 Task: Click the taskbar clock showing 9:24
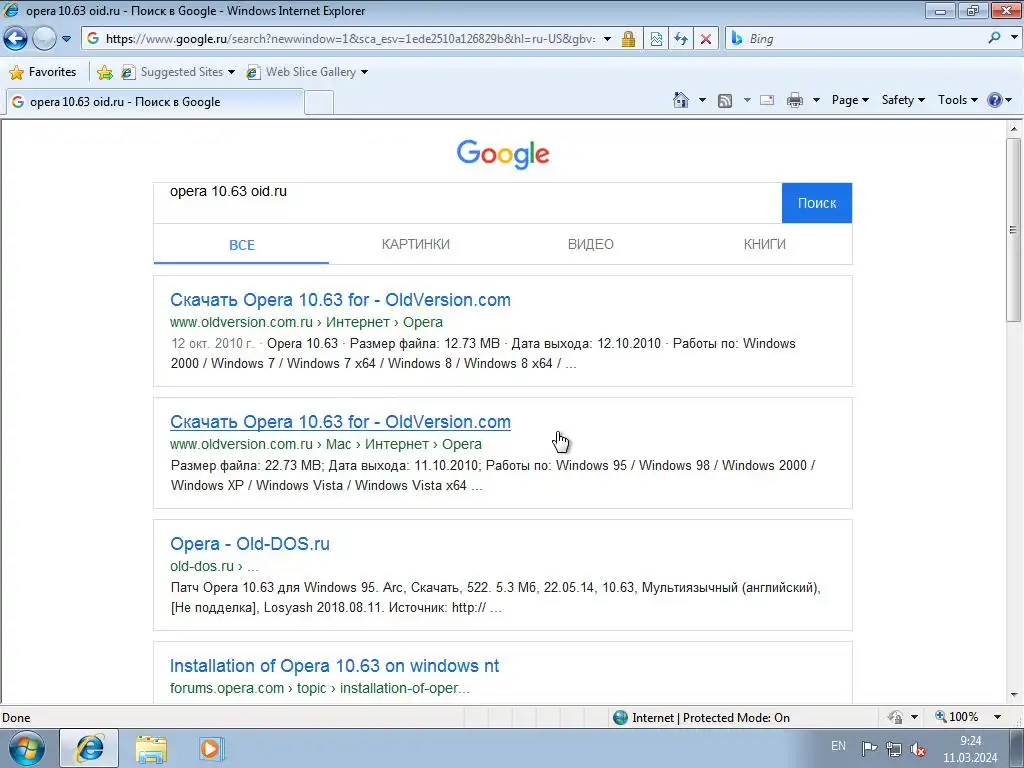tap(970, 749)
